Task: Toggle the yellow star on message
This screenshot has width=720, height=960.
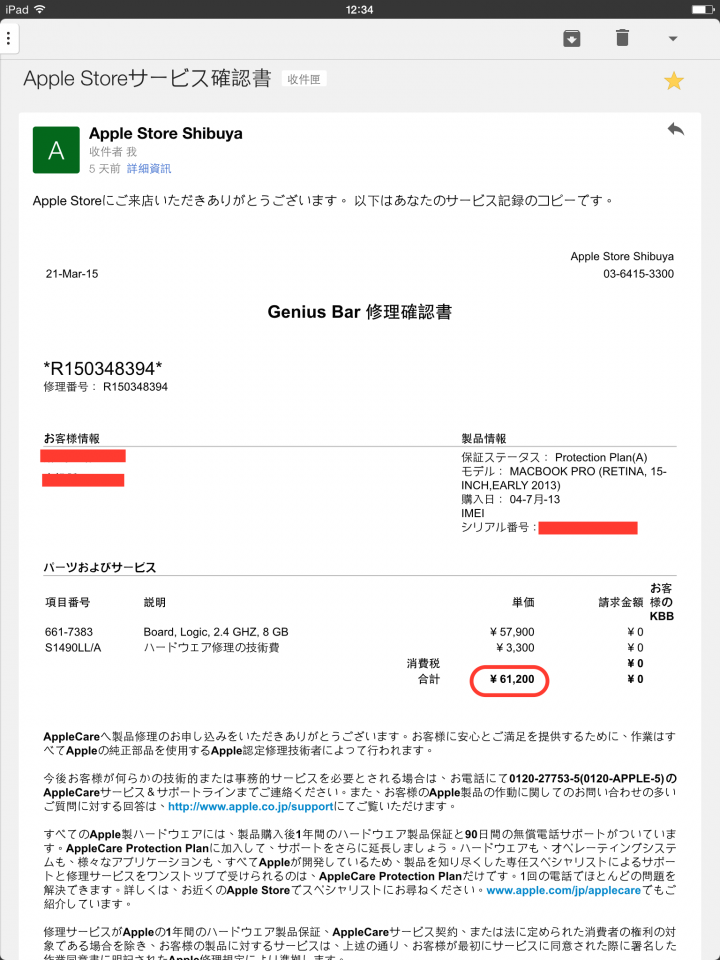Action: (673, 81)
